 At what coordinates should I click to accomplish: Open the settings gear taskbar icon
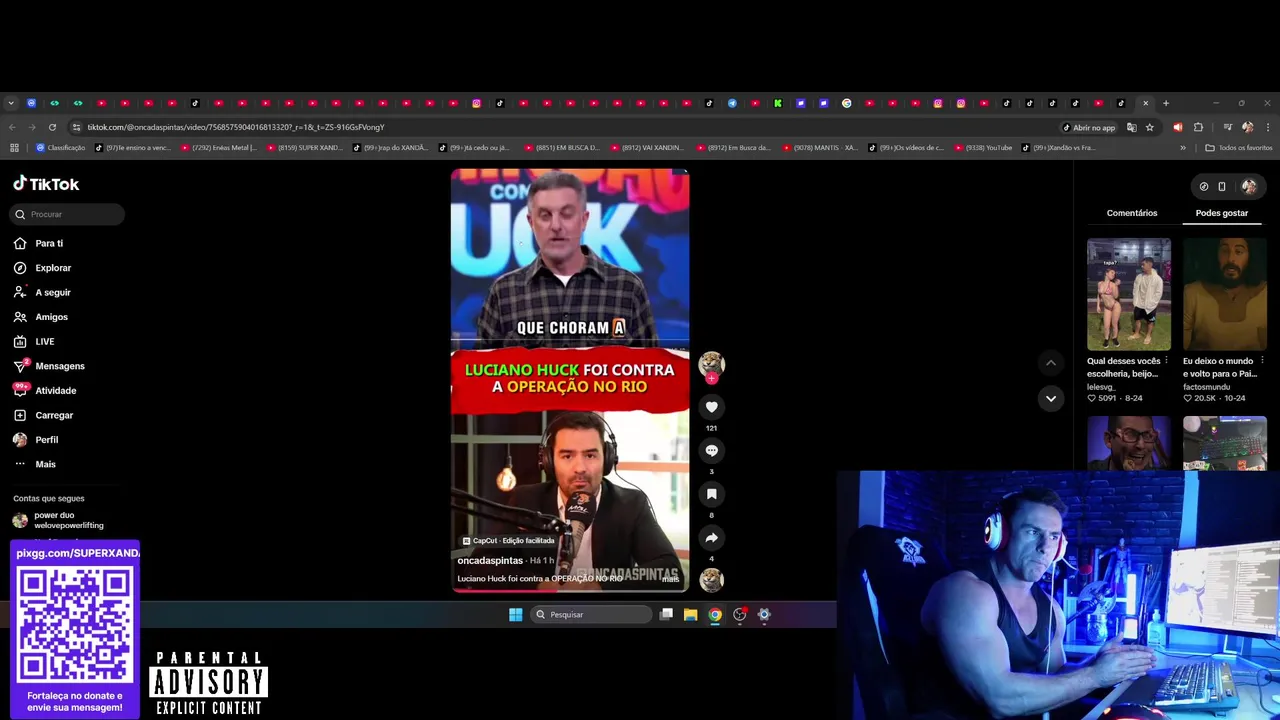click(764, 614)
